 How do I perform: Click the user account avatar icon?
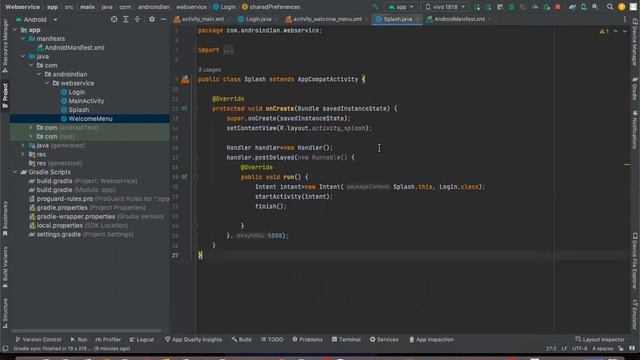(622, 7)
